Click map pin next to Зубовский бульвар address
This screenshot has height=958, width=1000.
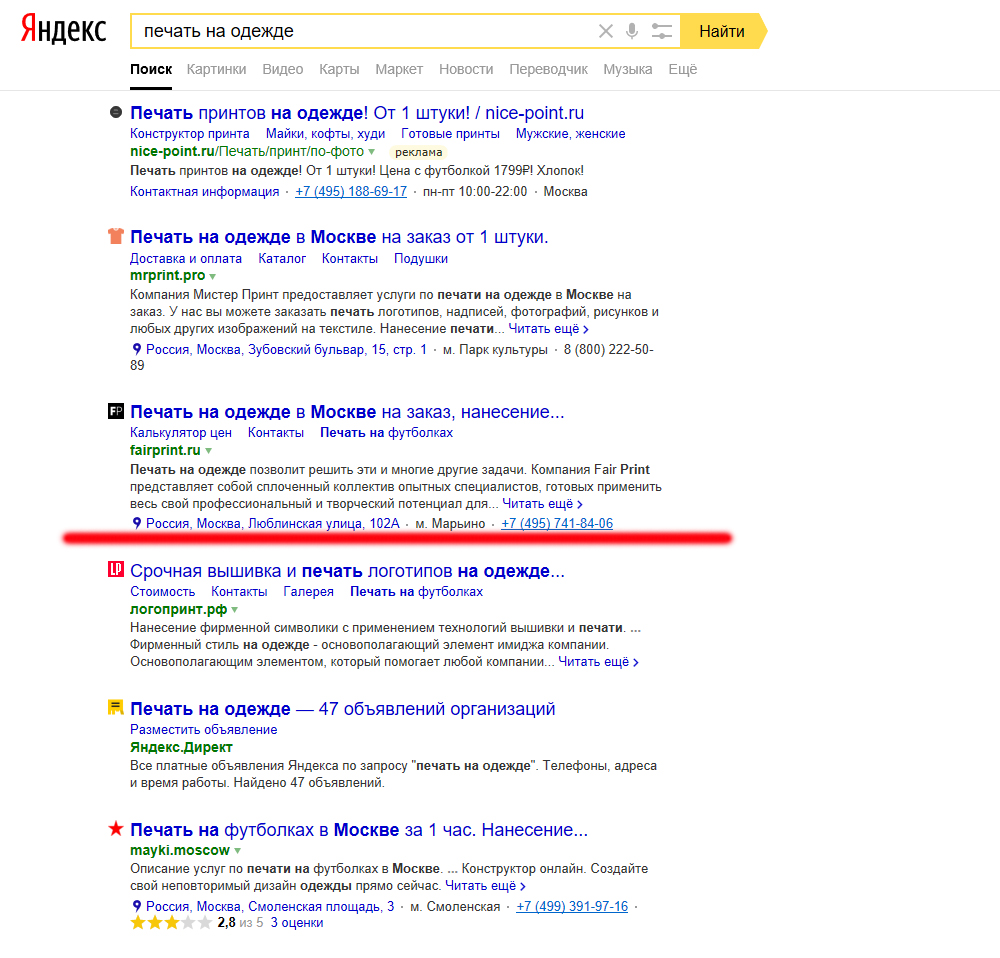[136, 349]
